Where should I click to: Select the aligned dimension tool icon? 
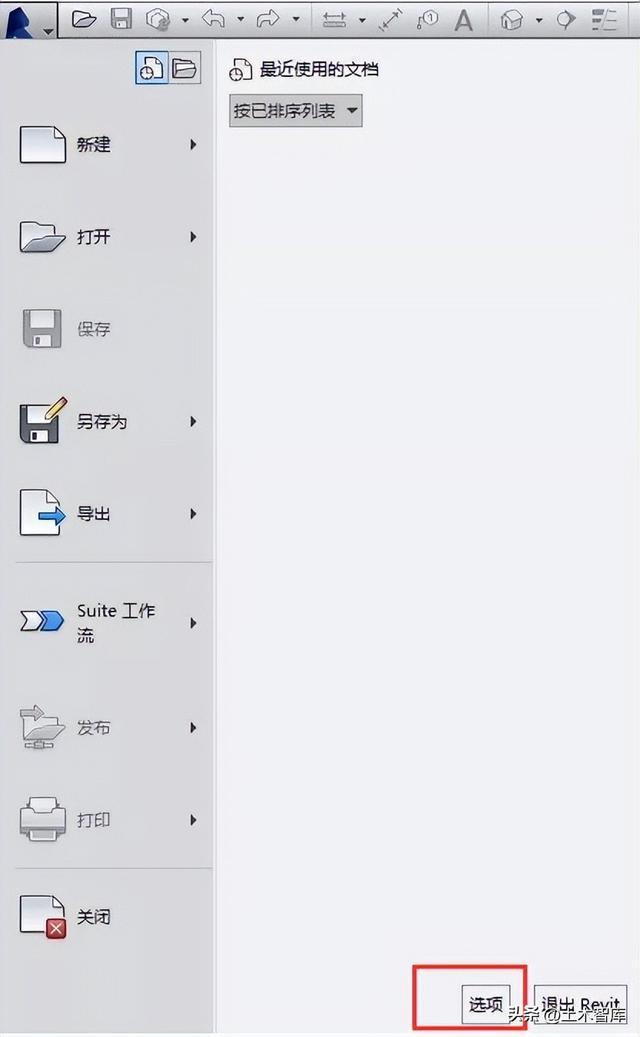click(x=391, y=20)
